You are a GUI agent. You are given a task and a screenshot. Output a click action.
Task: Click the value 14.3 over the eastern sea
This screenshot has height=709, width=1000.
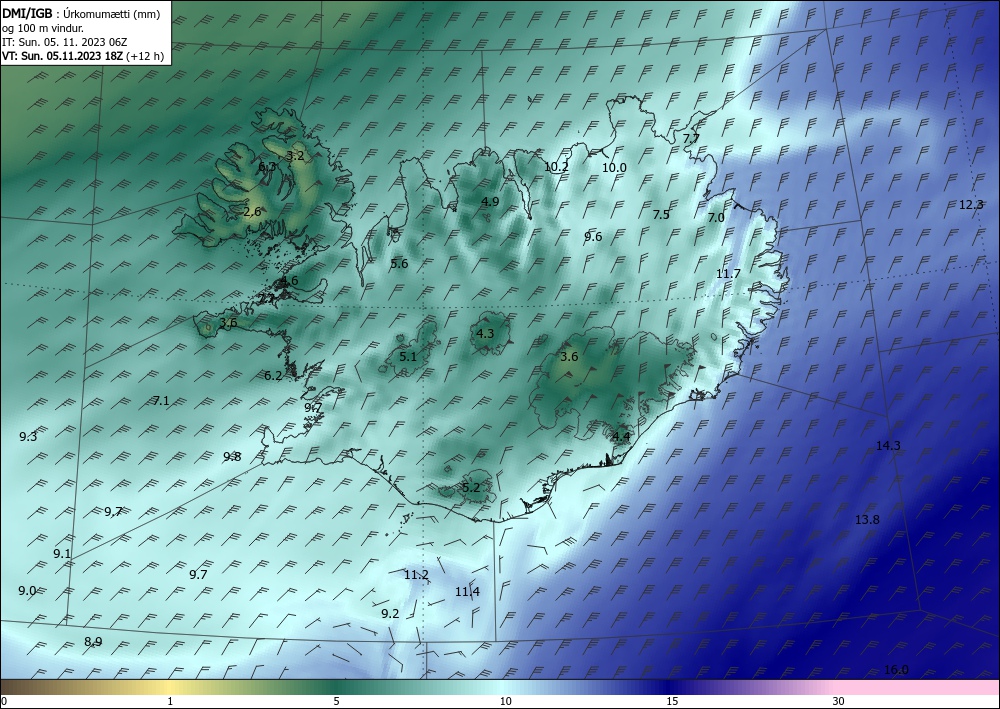pos(888,446)
